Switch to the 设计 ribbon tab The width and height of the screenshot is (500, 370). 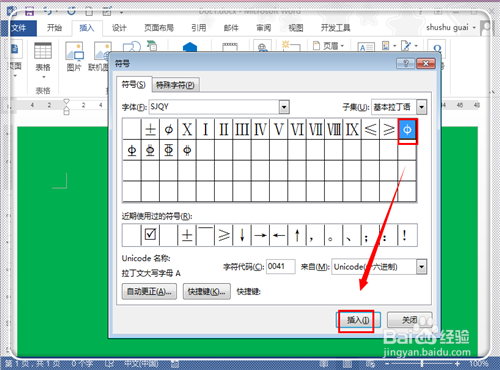(x=119, y=28)
